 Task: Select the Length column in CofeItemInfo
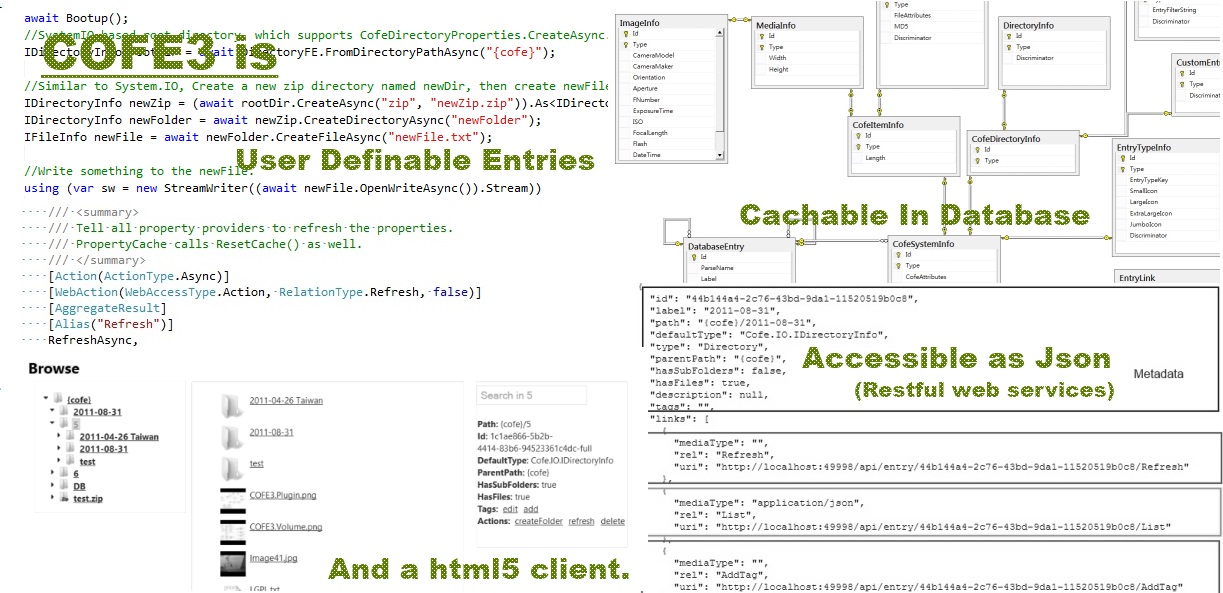point(875,158)
